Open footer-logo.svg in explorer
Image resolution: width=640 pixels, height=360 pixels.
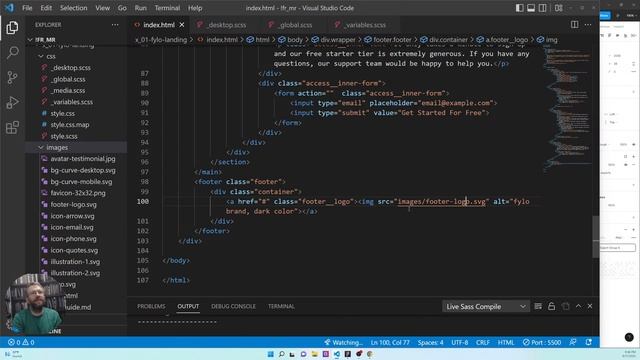[73, 204]
